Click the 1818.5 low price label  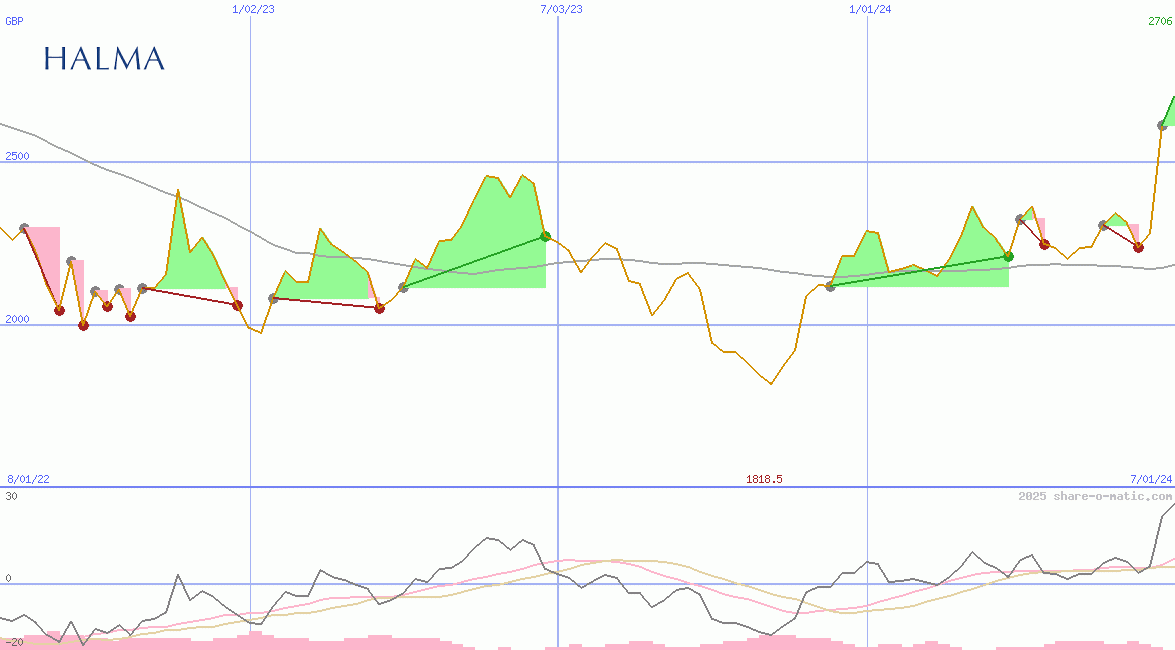coord(764,479)
